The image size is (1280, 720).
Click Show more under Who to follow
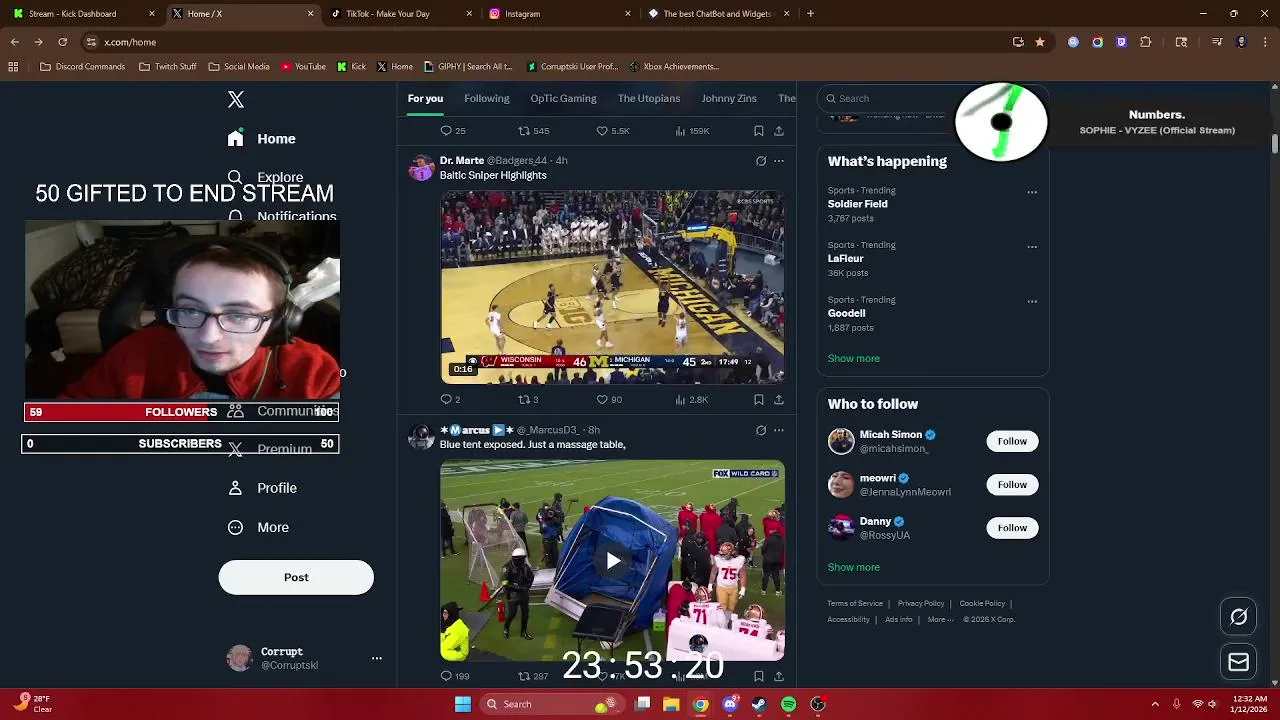click(853, 567)
